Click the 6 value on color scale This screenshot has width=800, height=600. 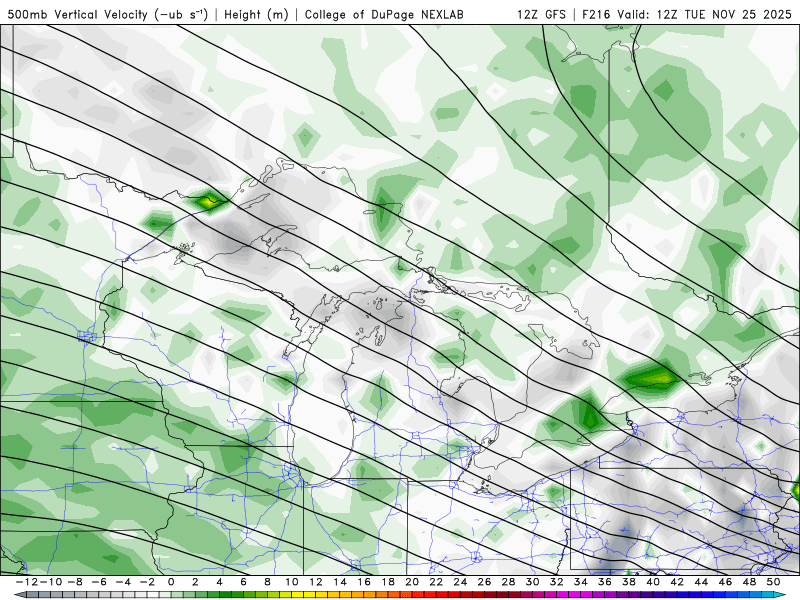243,582
